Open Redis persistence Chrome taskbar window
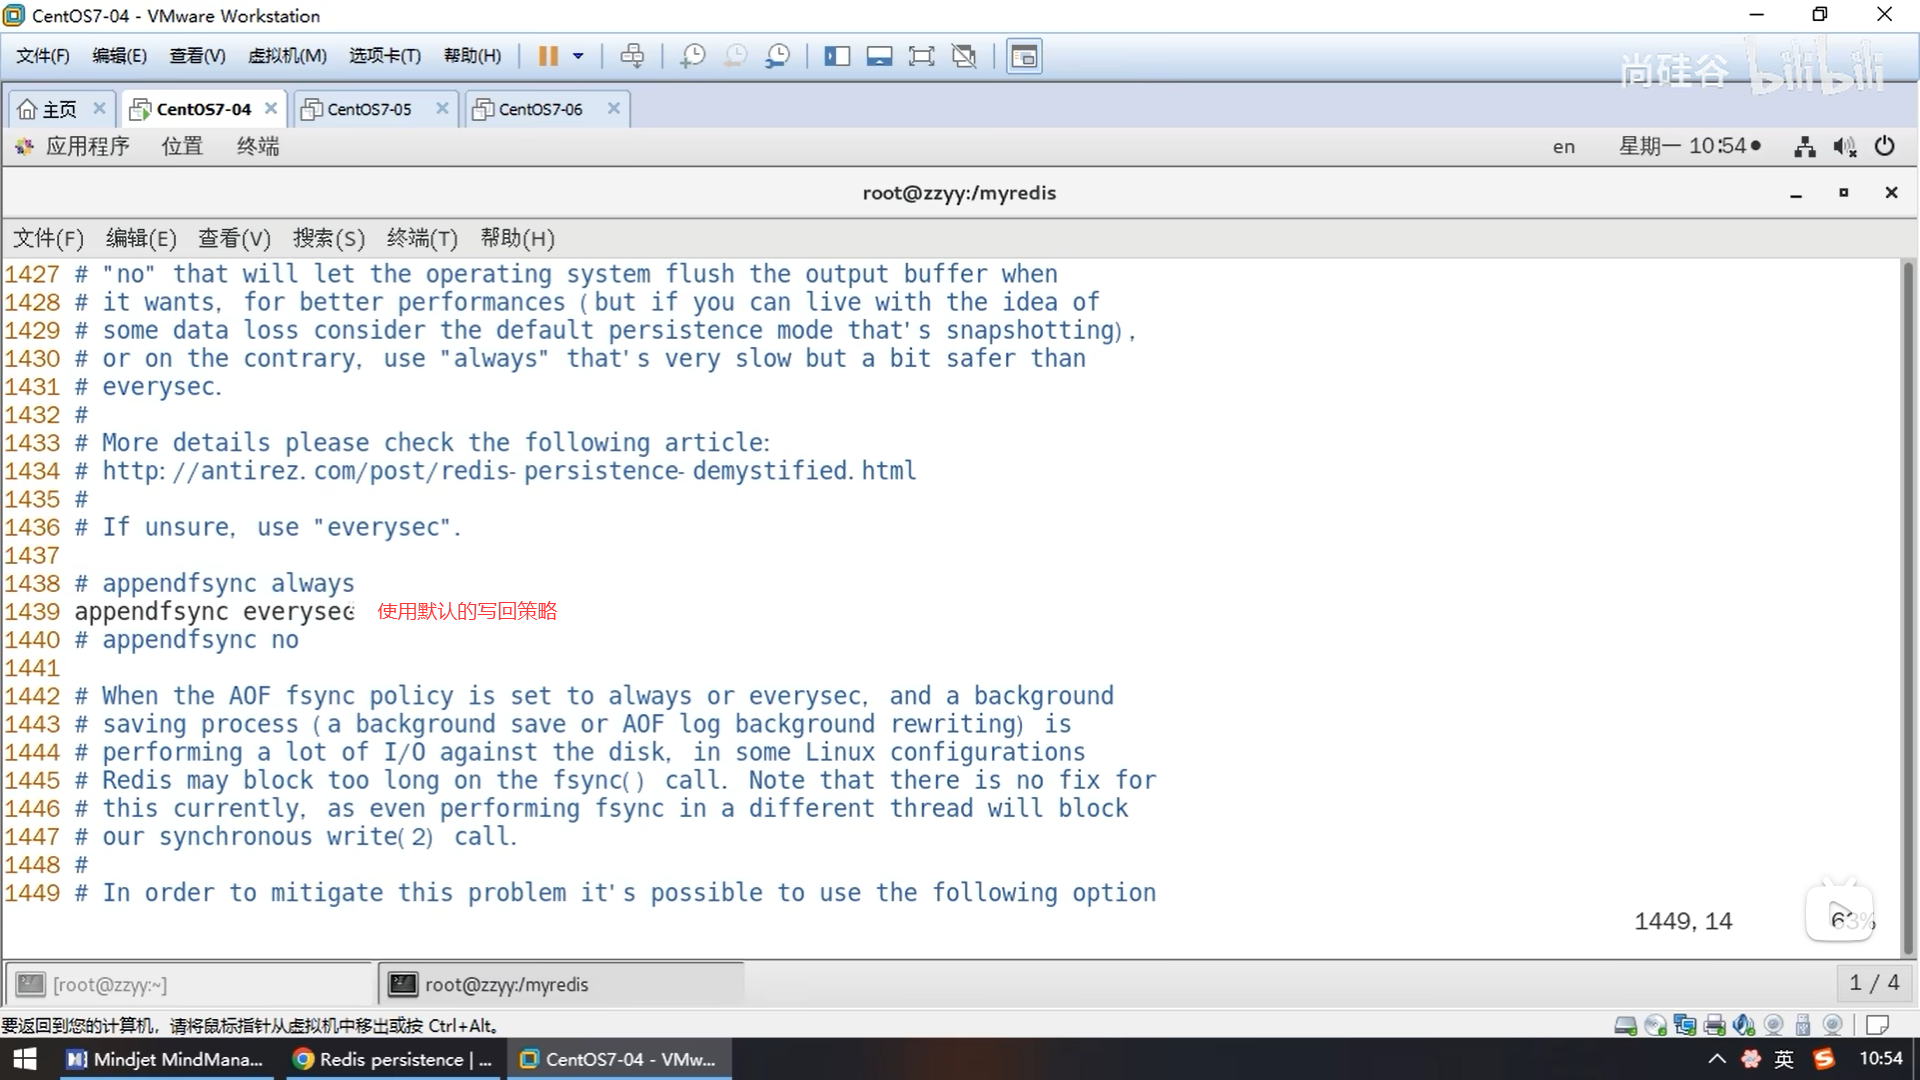Viewport: 1920px width, 1080px height. click(393, 1059)
